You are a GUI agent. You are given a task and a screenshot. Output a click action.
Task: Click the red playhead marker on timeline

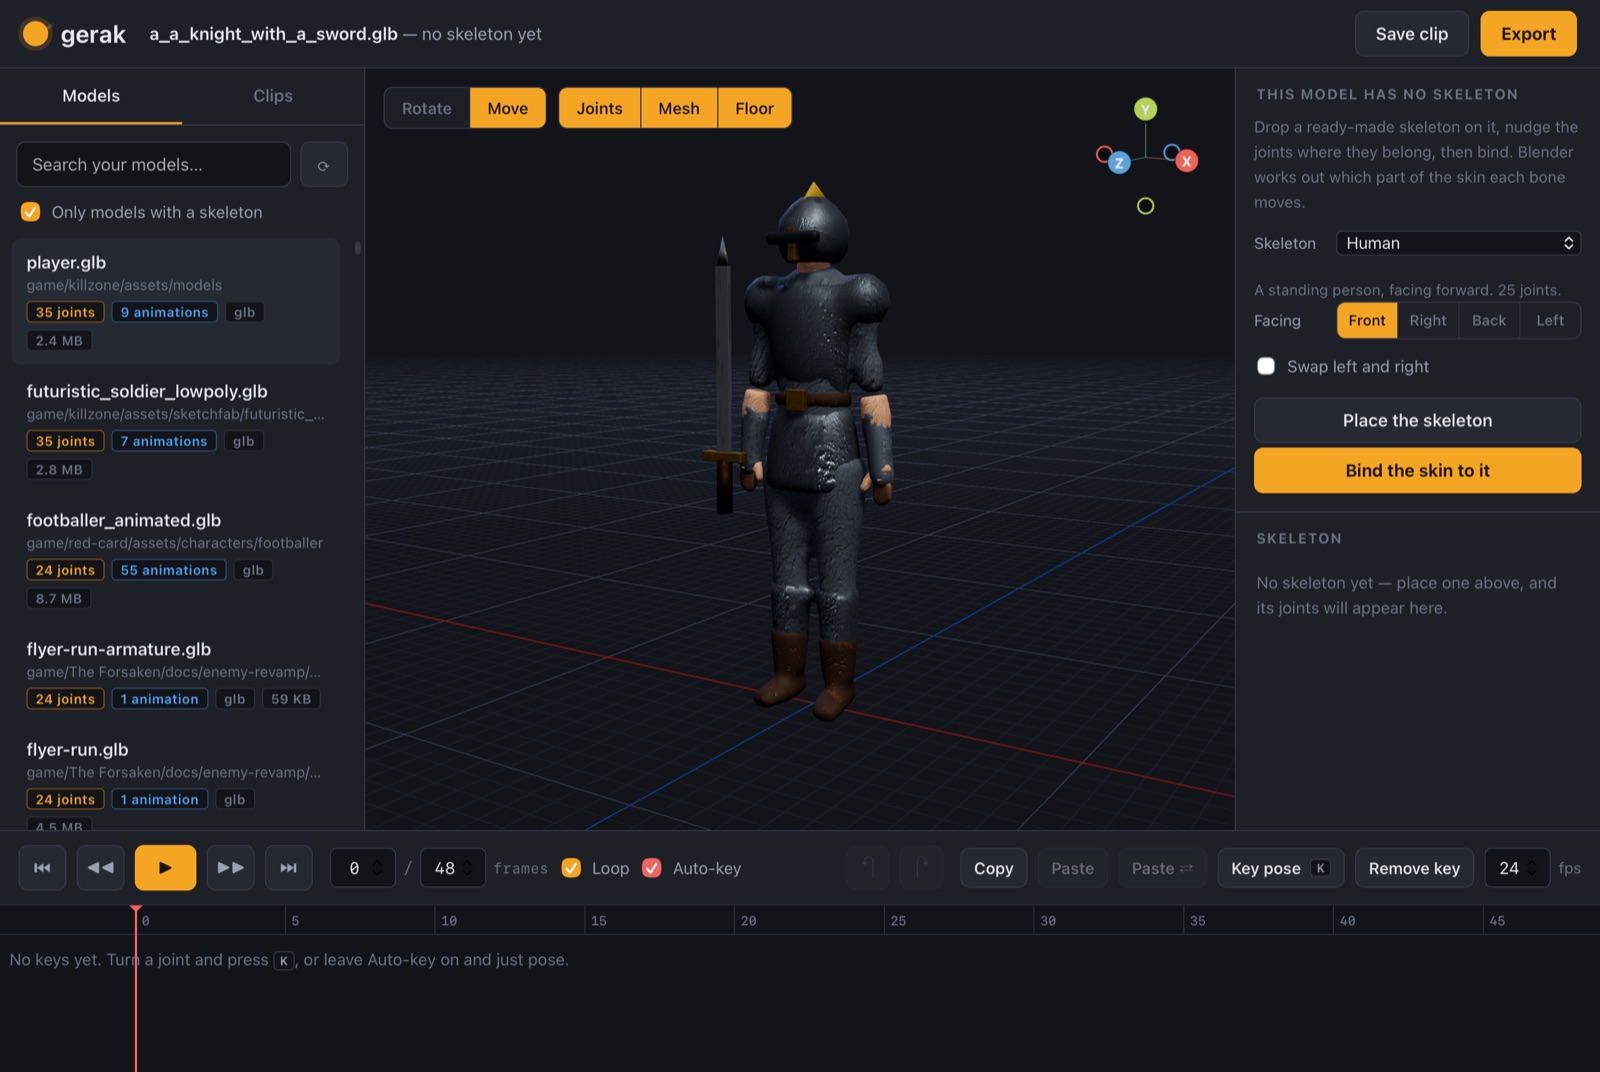coord(136,910)
